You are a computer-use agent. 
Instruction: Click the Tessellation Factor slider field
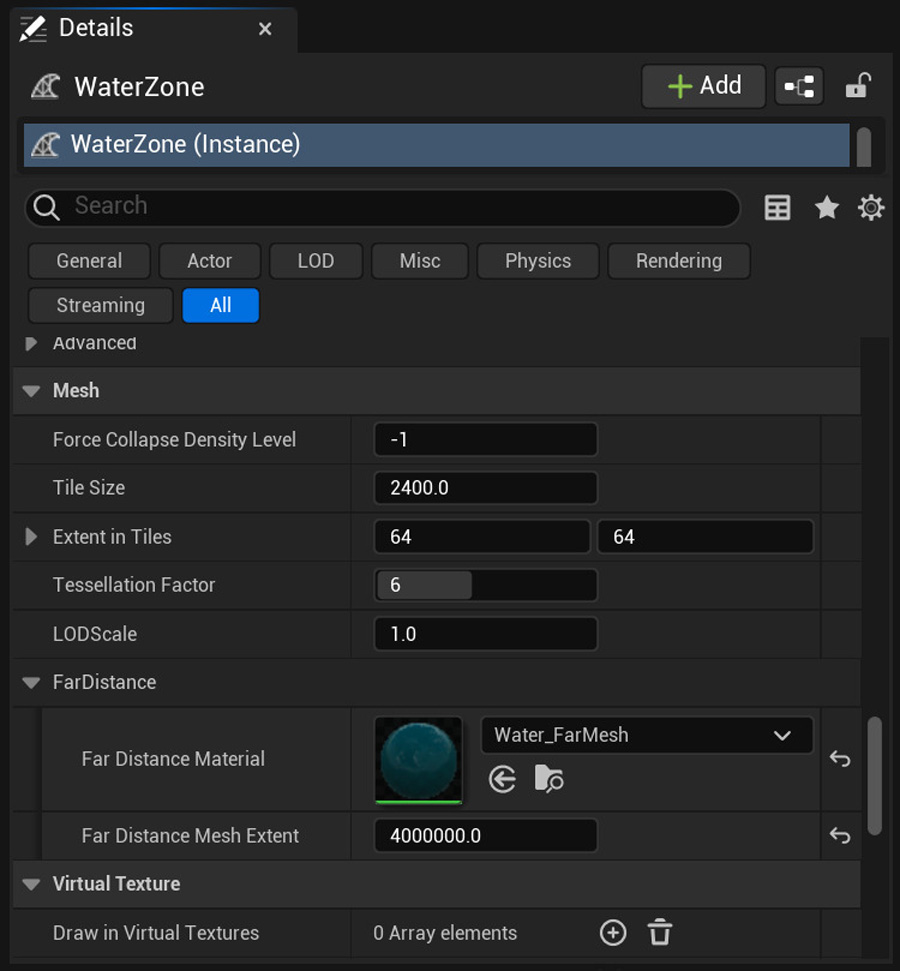point(485,585)
